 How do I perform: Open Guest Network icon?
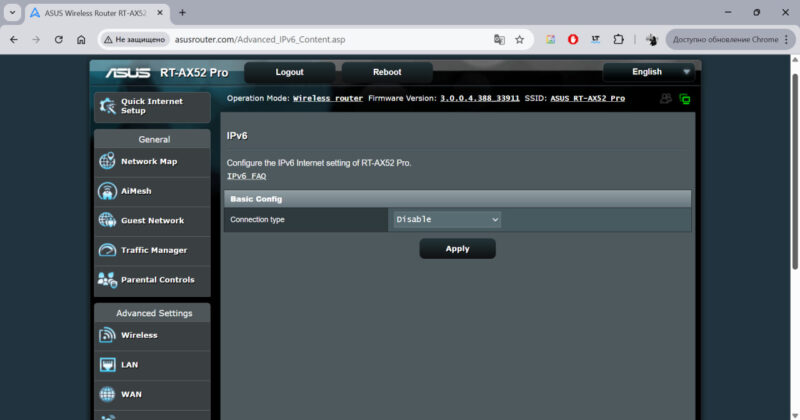point(107,220)
